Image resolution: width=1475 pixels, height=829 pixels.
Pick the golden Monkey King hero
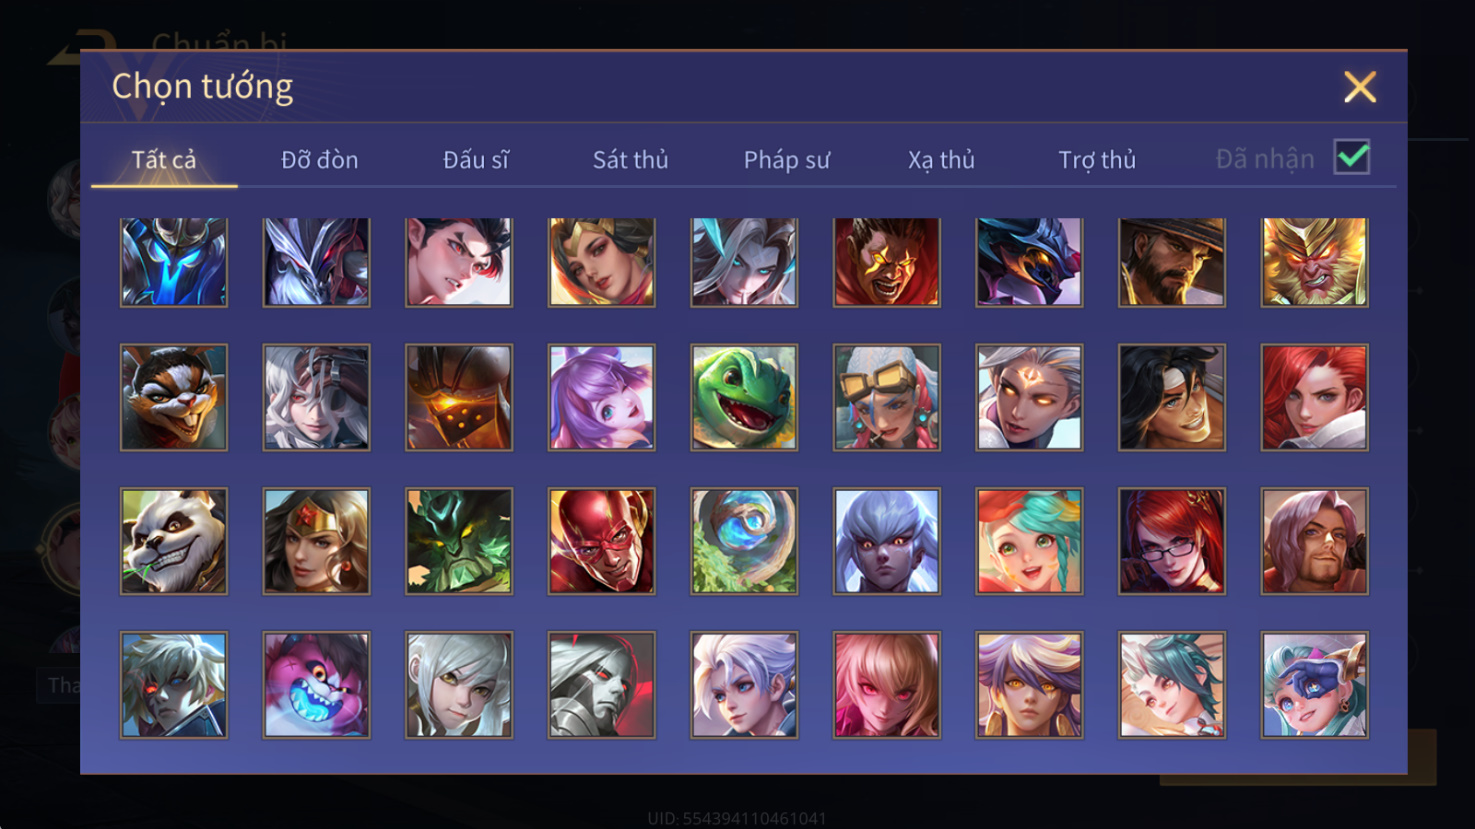[1314, 262]
